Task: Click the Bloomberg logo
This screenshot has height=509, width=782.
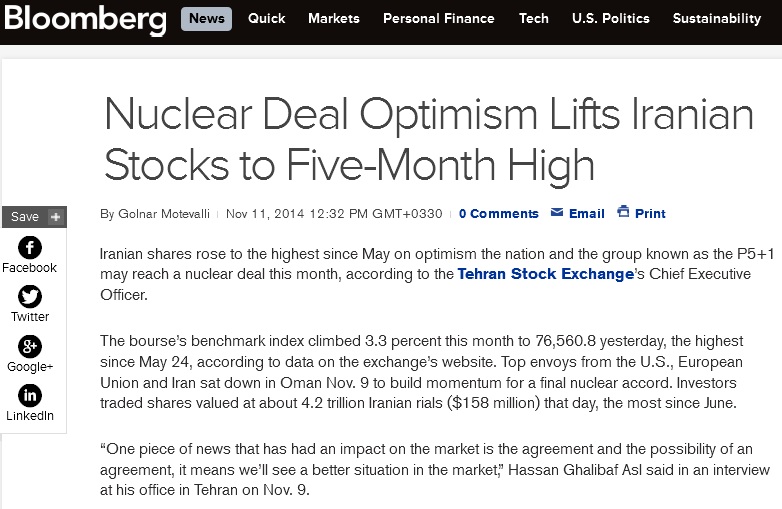Action: click(85, 20)
